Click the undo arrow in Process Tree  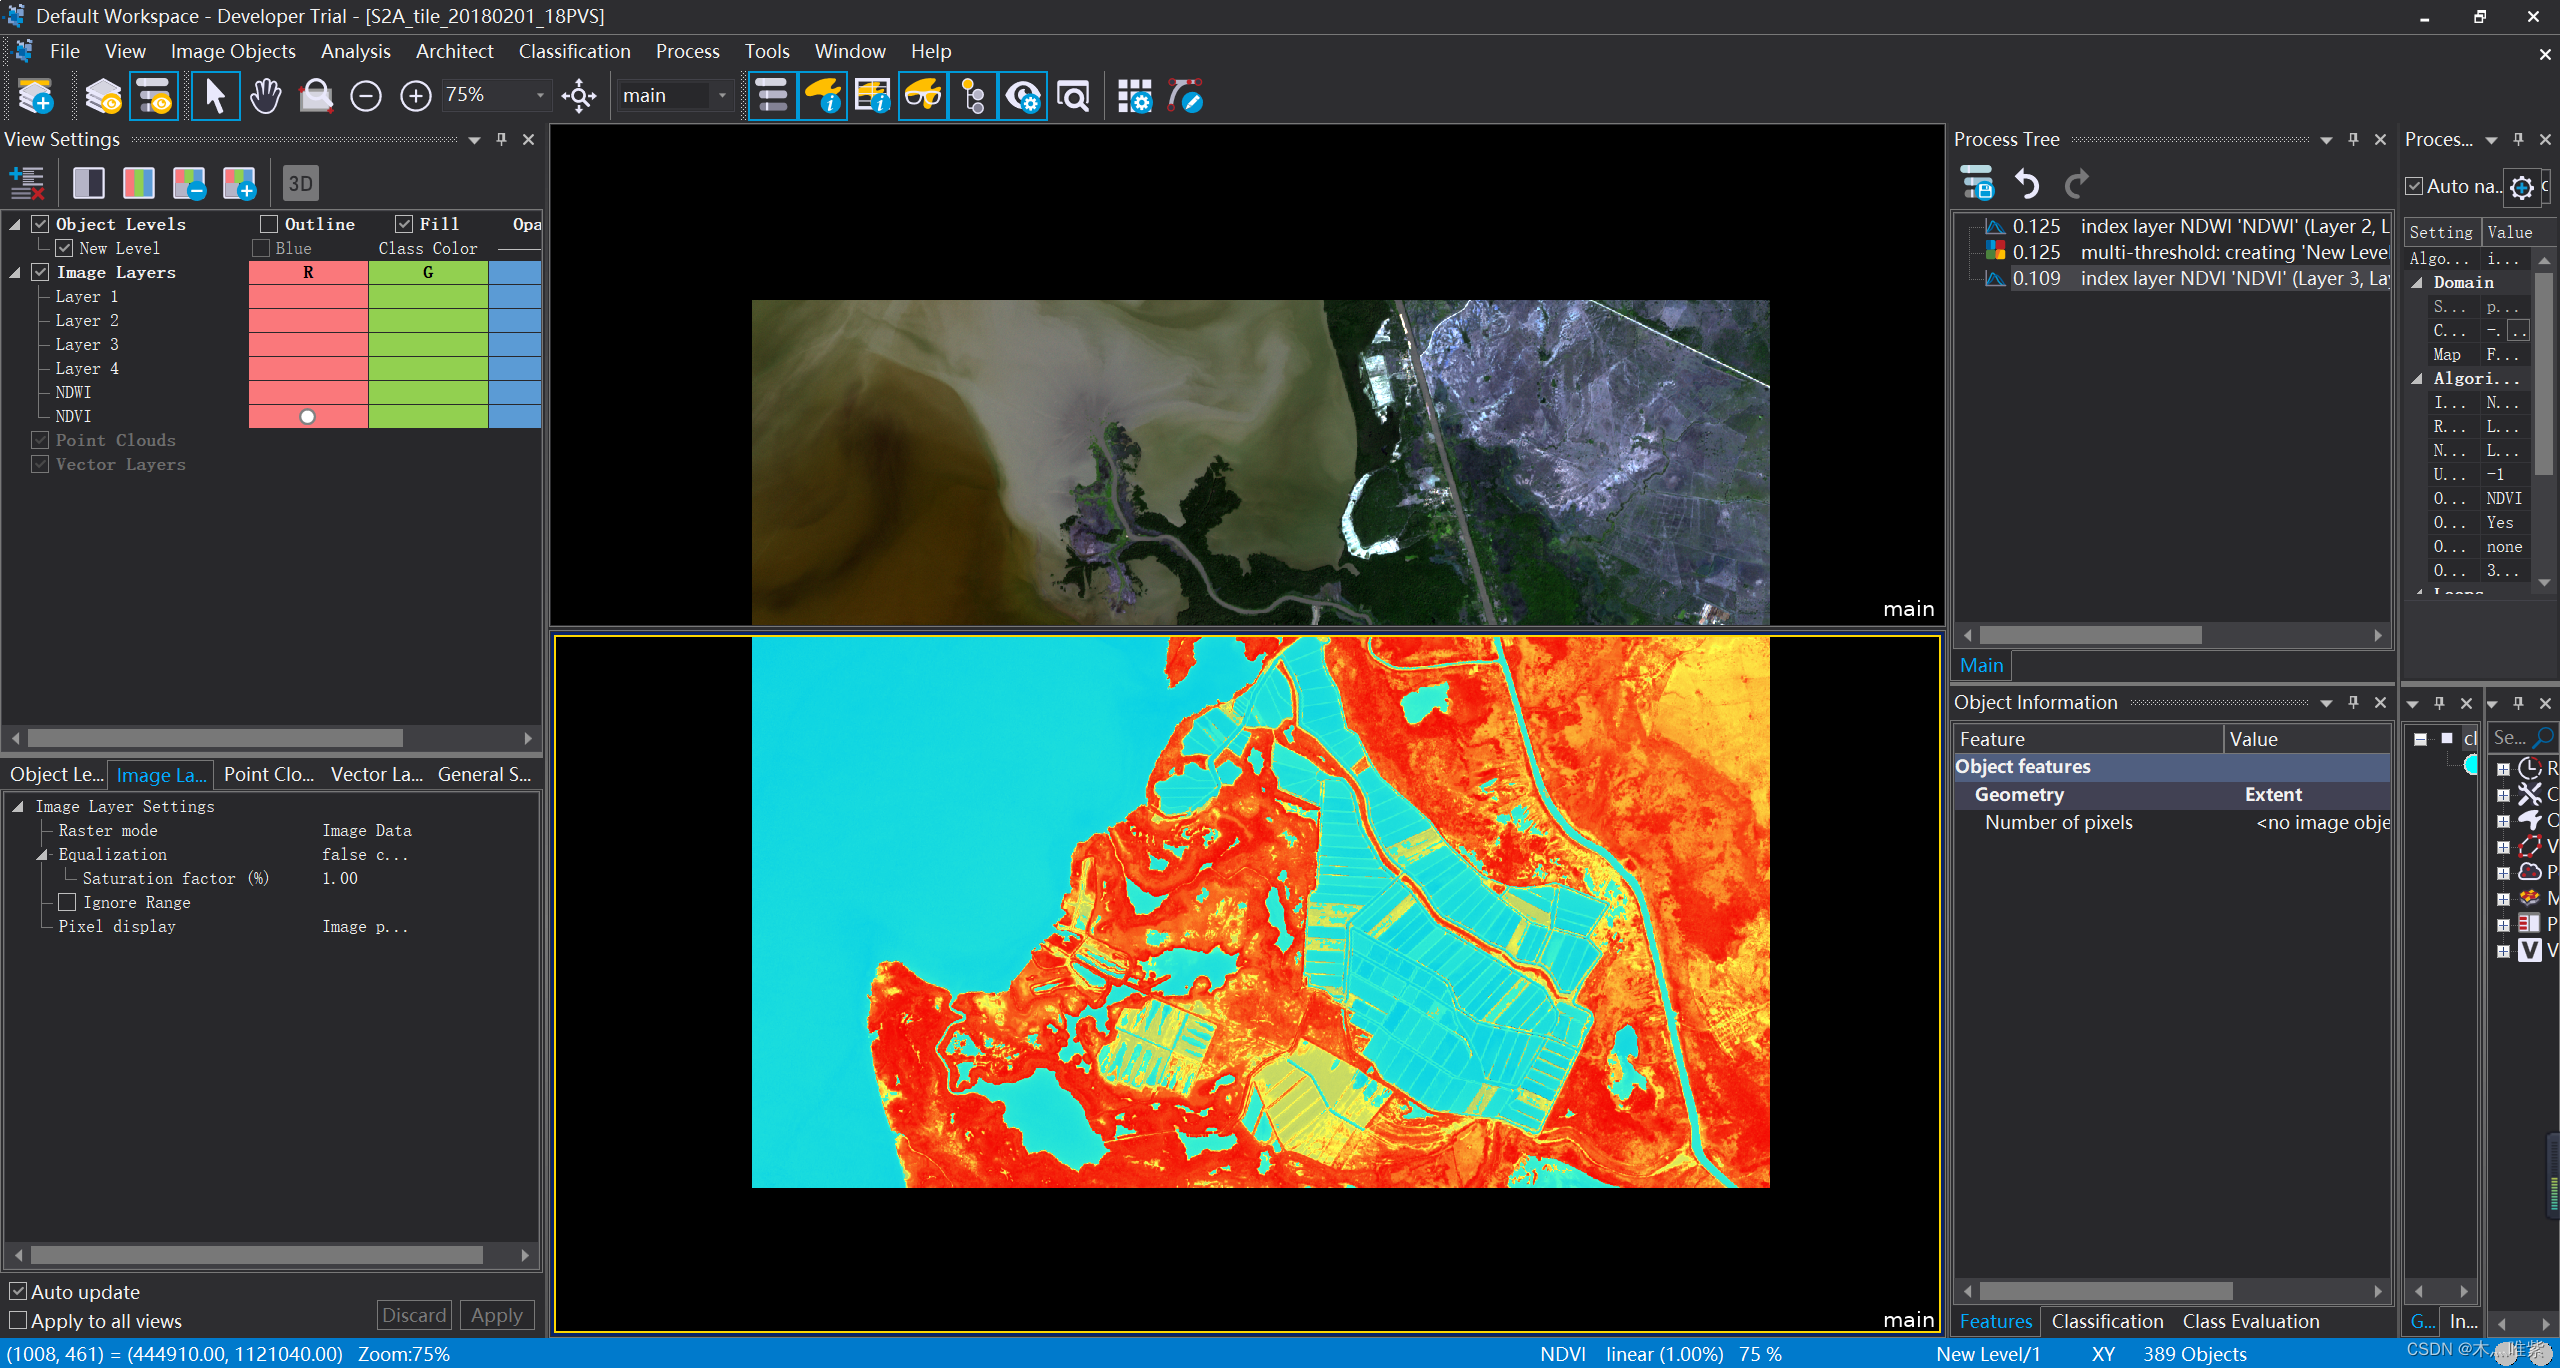[2026, 184]
